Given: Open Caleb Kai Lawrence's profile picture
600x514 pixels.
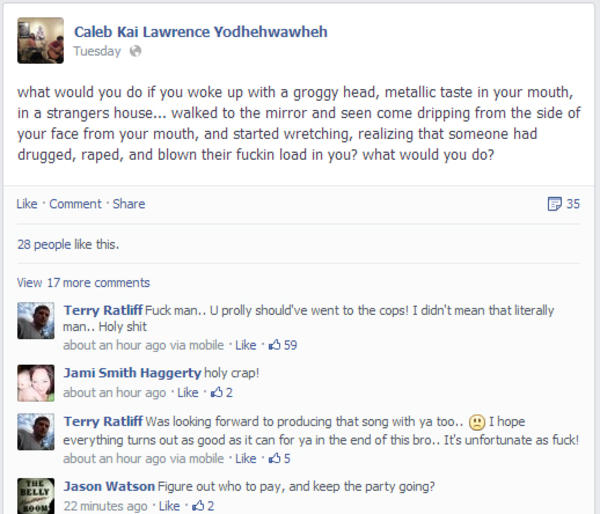Looking at the screenshot, I should (x=41, y=40).
